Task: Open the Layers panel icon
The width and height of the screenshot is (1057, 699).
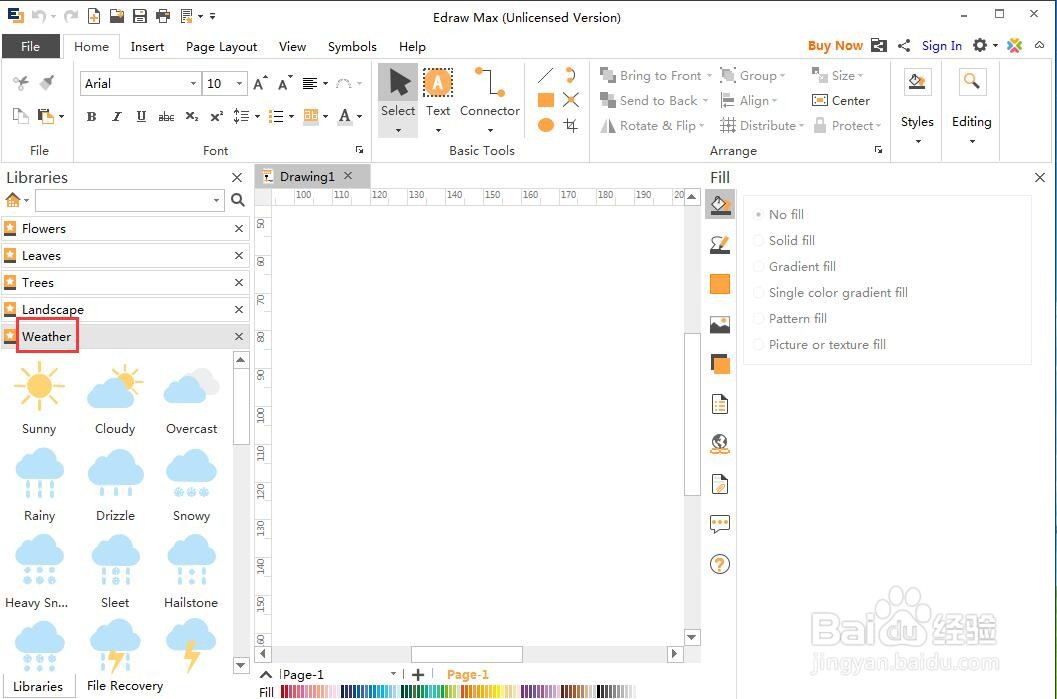Action: tap(720, 364)
